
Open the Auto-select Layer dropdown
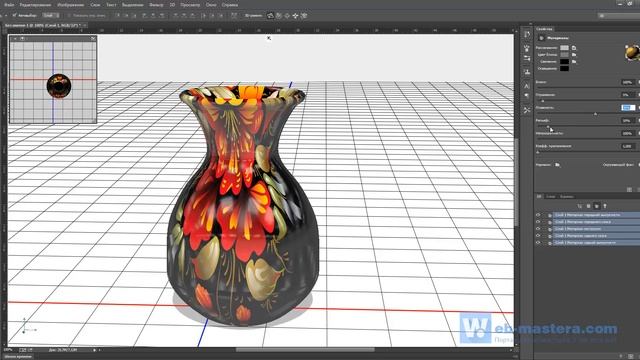coord(51,16)
